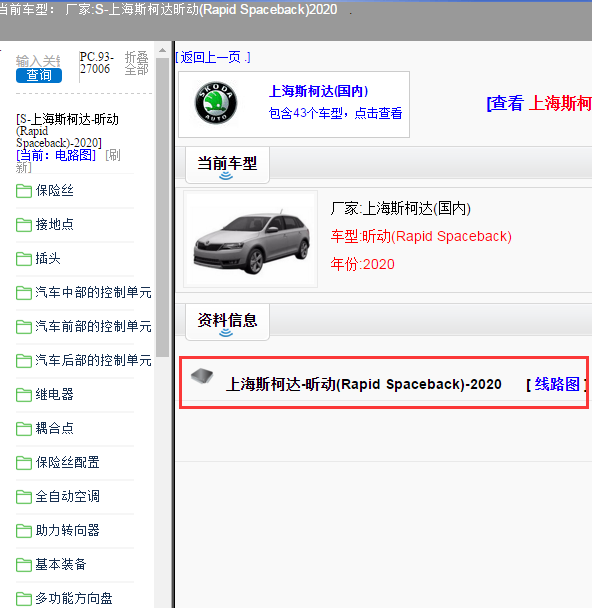Open the 基本装备 folder icon
This screenshot has height=608, width=592.
point(24,565)
